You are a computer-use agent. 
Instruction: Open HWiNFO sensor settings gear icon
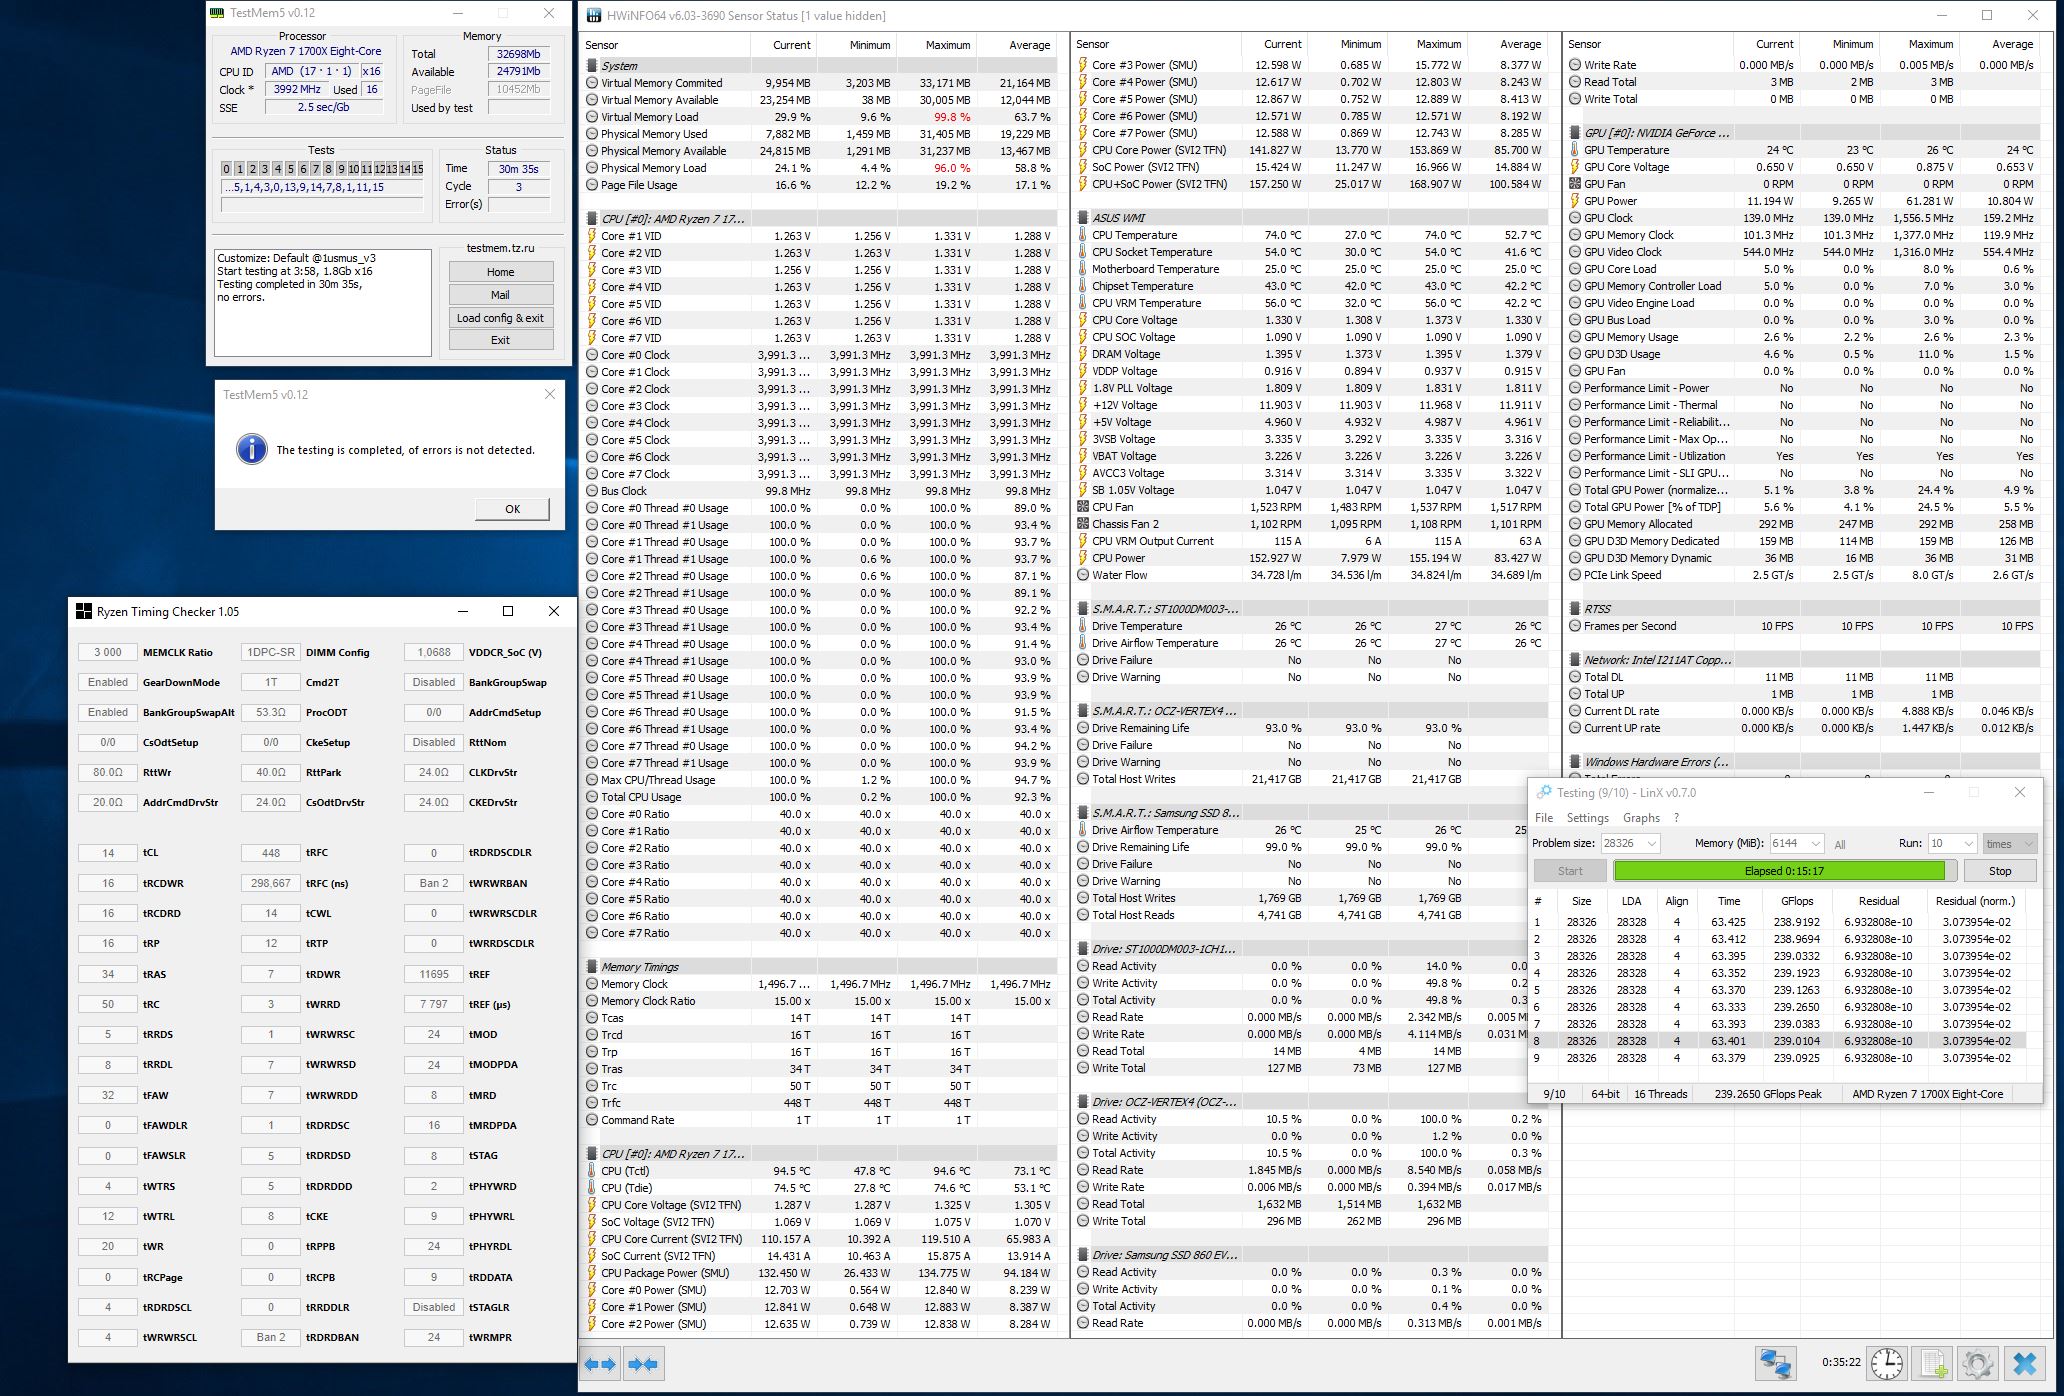click(x=1977, y=1363)
